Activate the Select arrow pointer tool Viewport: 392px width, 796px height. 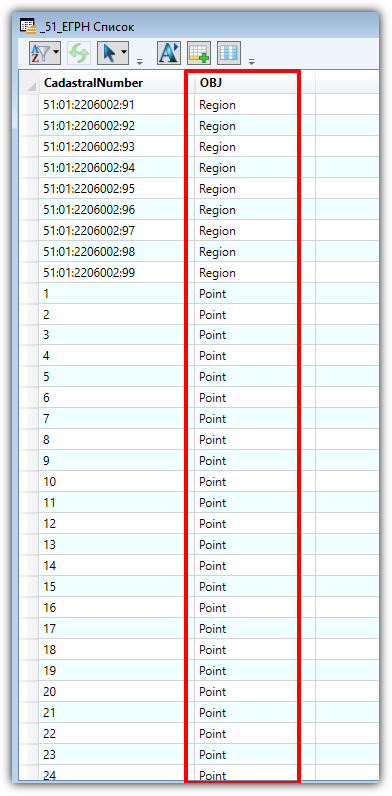[x=109, y=53]
